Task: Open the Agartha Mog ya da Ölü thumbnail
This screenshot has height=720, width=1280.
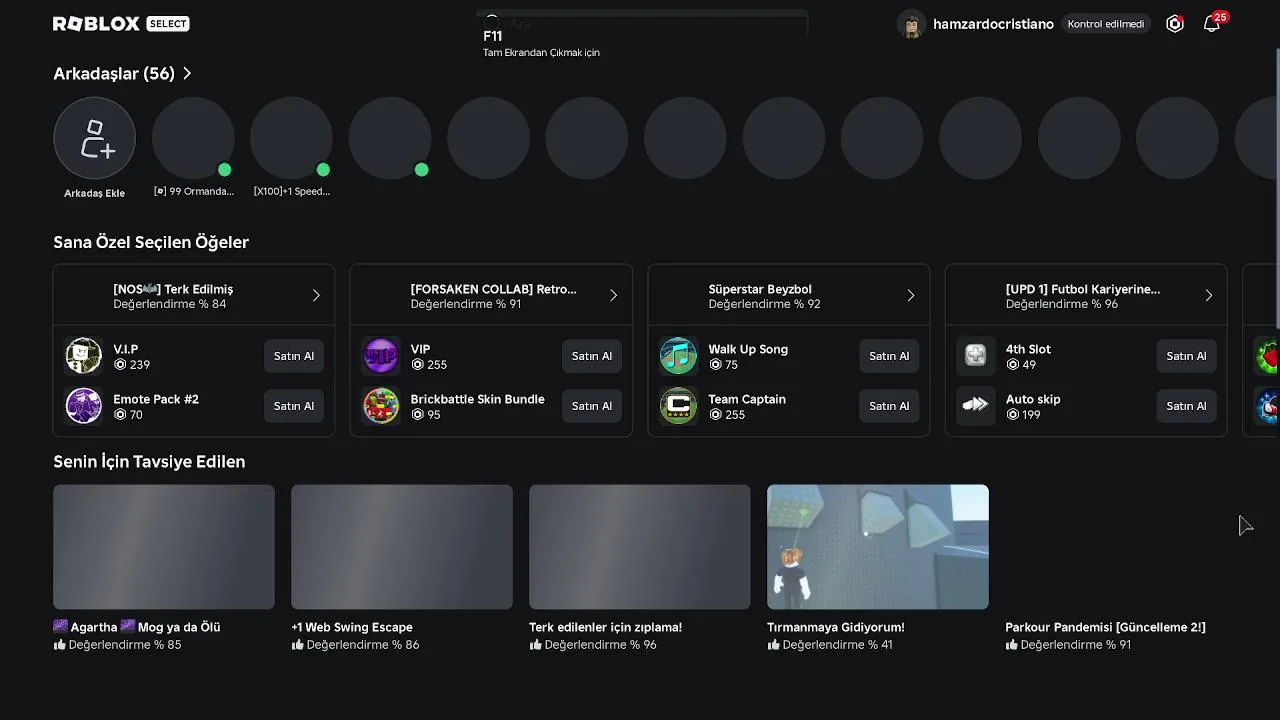Action: tap(164, 547)
